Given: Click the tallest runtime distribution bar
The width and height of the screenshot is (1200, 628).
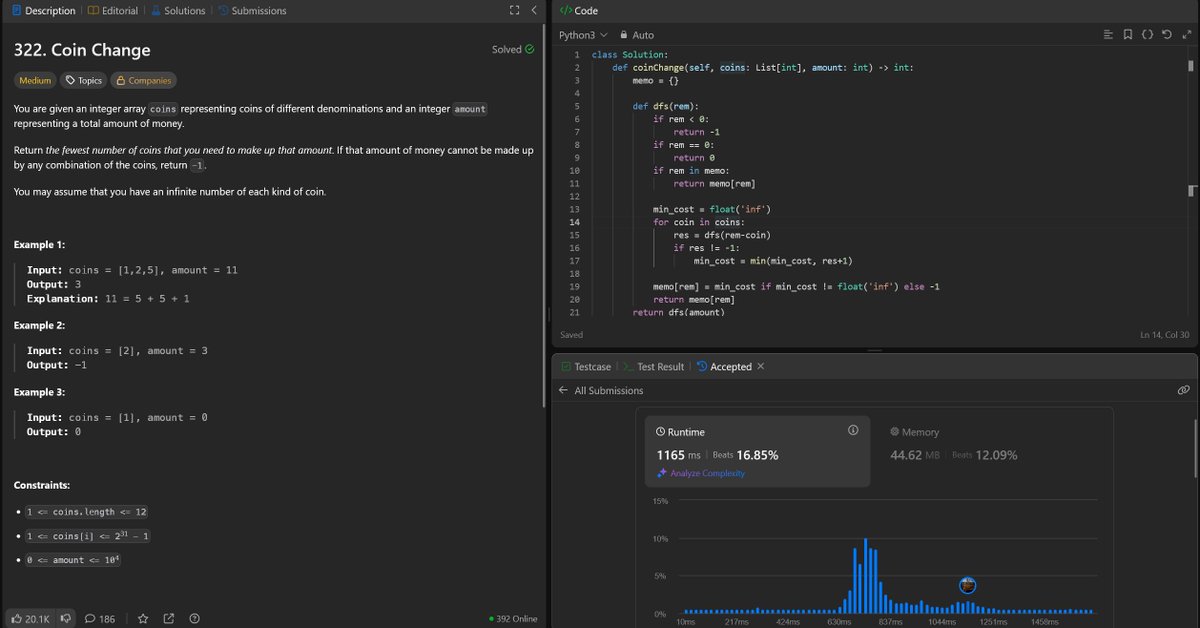Looking at the screenshot, I should [866, 576].
